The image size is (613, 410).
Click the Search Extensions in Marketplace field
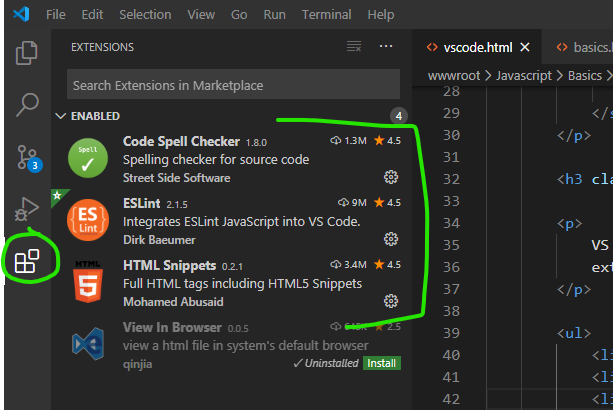(x=233, y=85)
